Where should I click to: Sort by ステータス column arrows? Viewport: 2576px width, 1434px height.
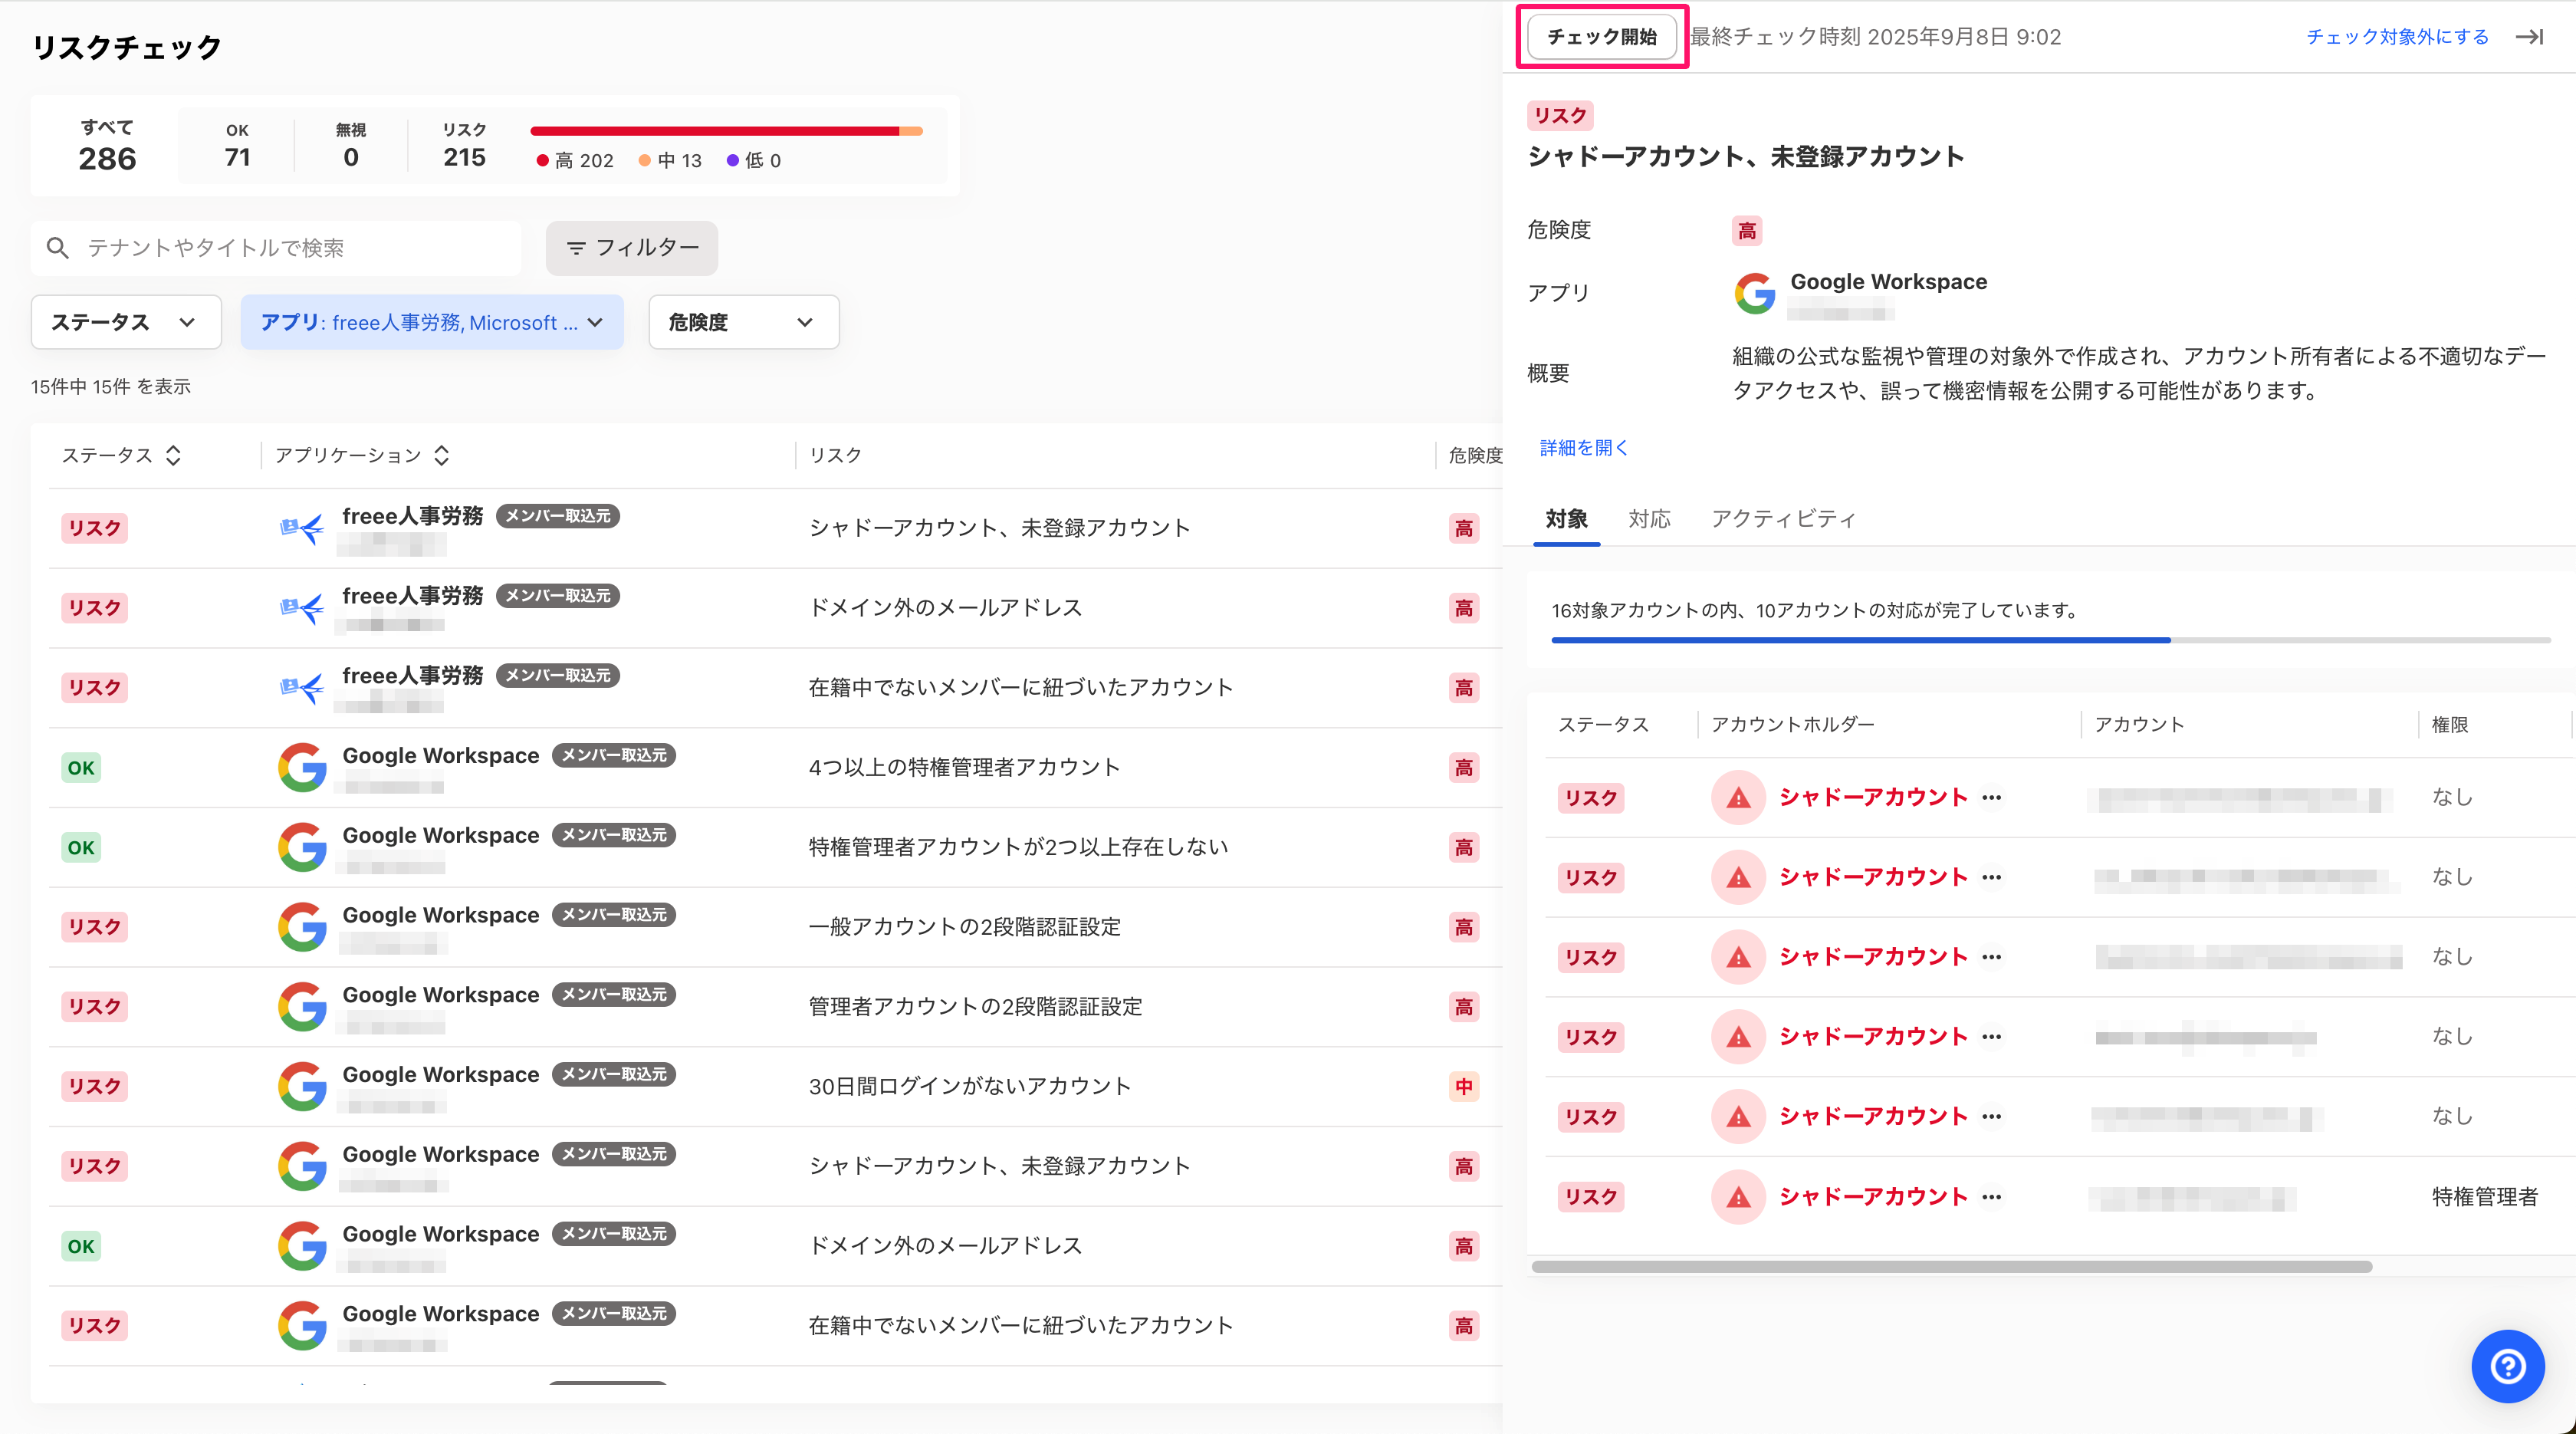[x=174, y=456]
